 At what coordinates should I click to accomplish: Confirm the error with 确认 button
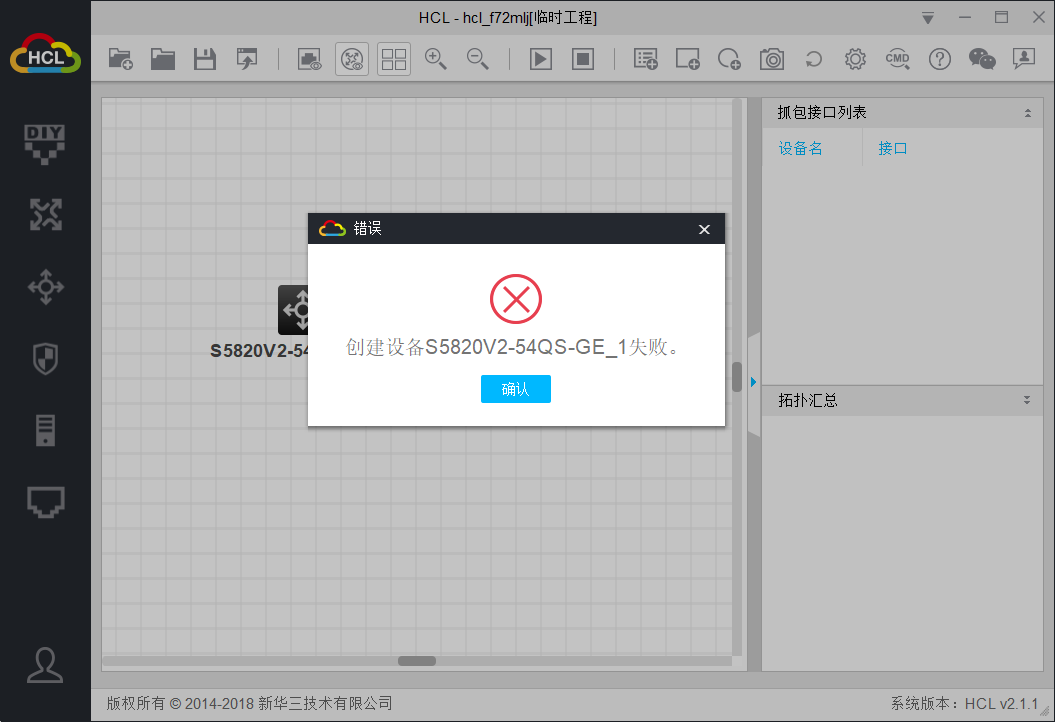tap(515, 389)
